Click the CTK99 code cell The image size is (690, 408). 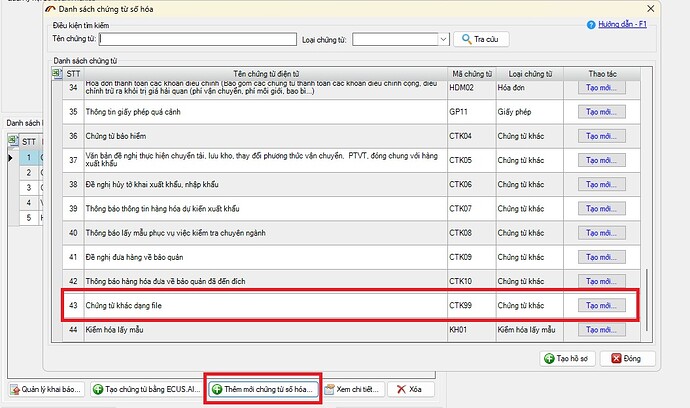point(472,305)
